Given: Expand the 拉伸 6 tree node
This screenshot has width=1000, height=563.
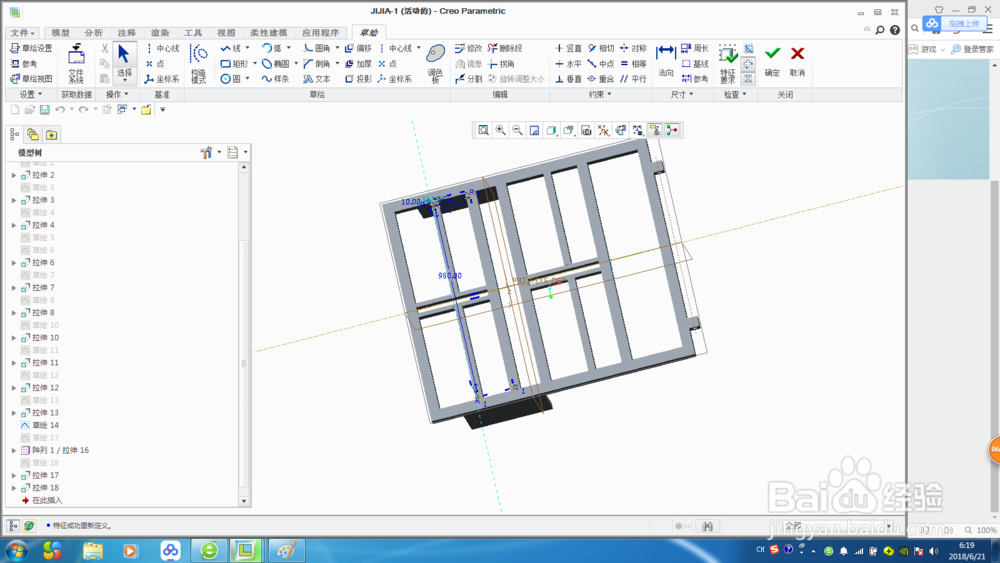Looking at the screenshot, I should coord(14,263).
